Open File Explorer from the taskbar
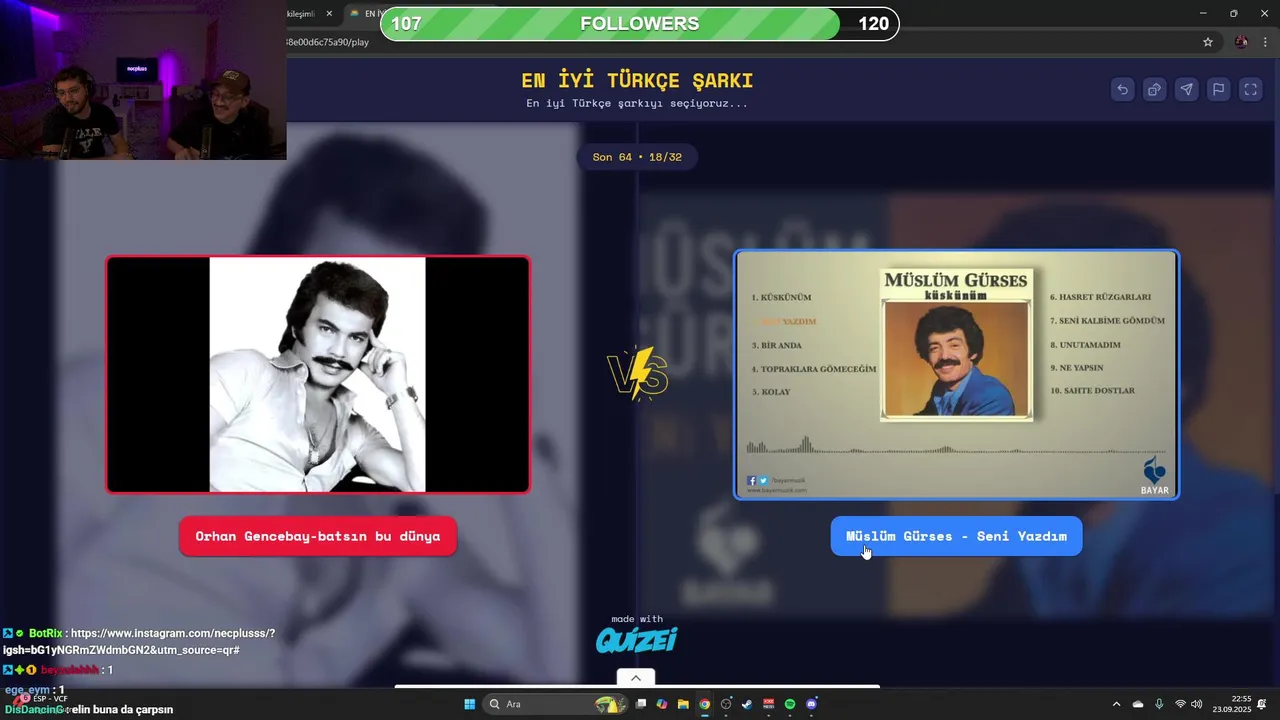 [683, 704]
